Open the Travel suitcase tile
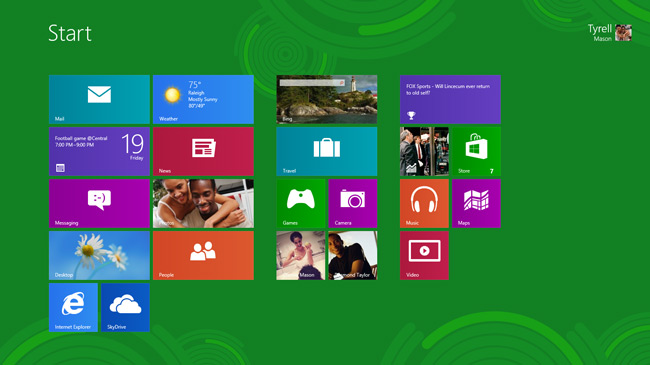The image size is (650, 365). click(x=327, y=151)
